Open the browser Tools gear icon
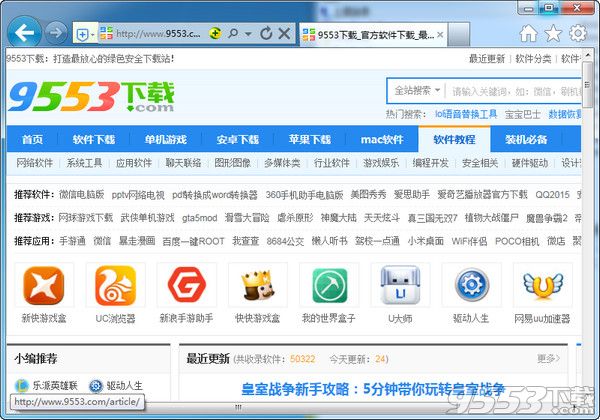This screenshot has height=420, width=600. pyautogui.click(x=578, y=33)
